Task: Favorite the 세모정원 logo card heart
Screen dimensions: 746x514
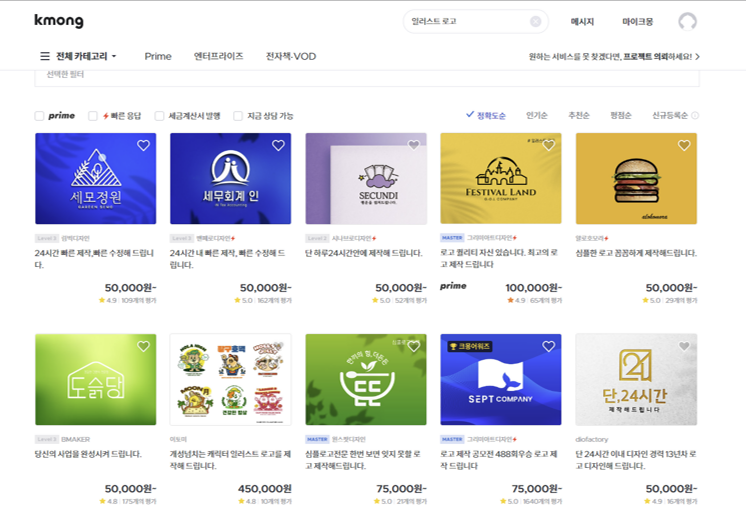Action: click(143, 145)
